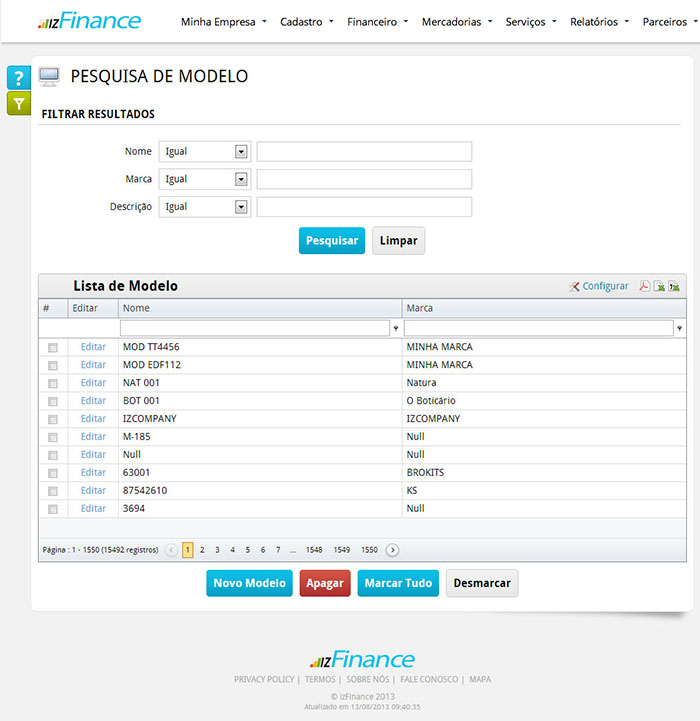Click the Marcar Tudo button

pos(398,583)
